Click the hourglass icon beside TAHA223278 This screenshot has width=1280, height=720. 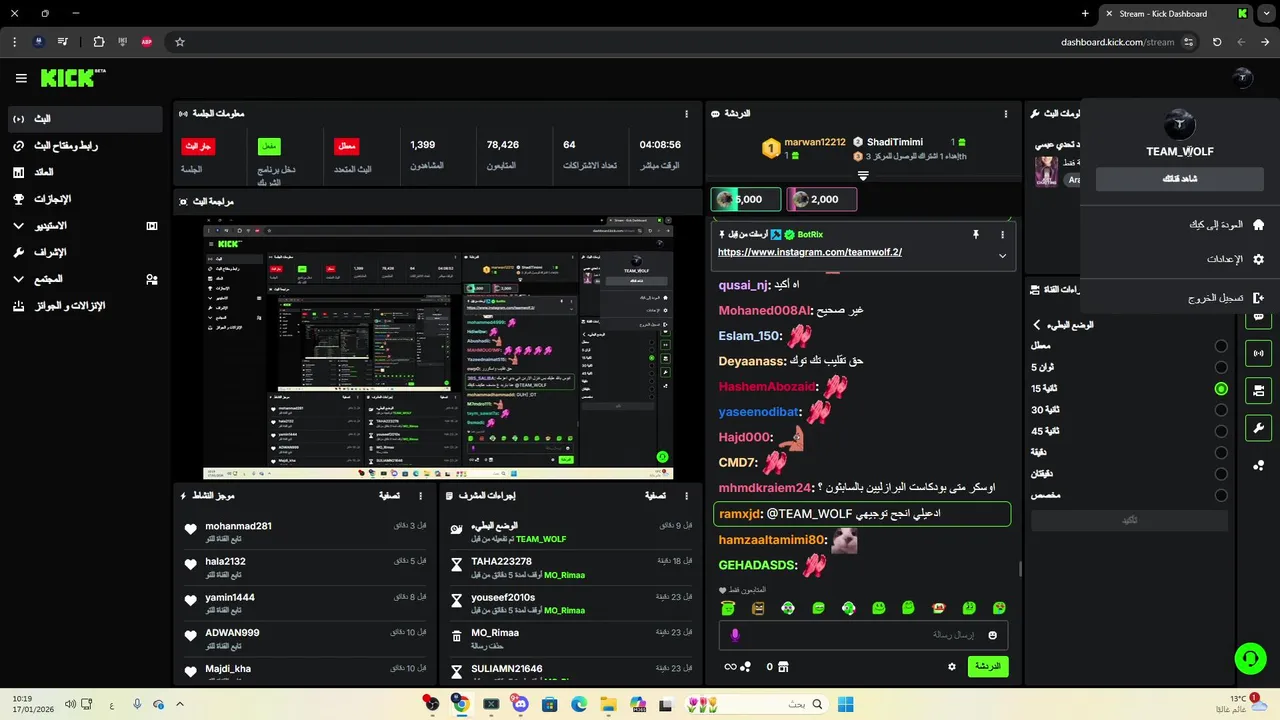pyautogui.click(x=457, y=565)
